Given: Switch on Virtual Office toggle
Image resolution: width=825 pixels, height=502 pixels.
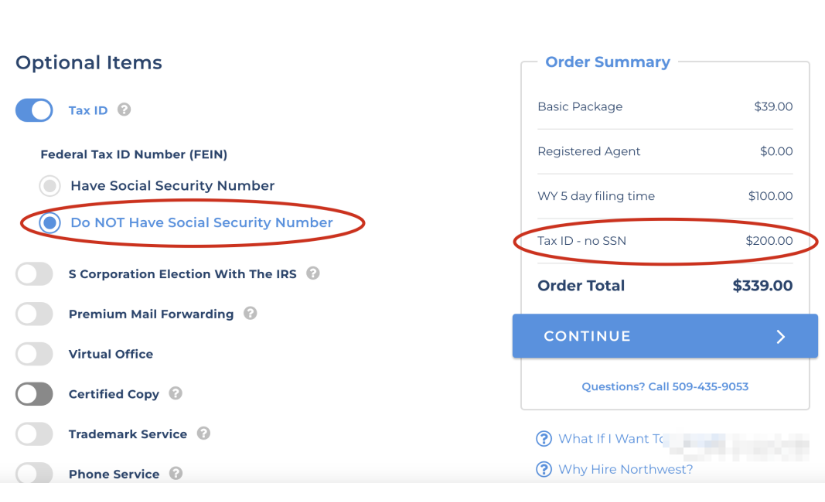Looking at the screenshot, I should 34,353.
